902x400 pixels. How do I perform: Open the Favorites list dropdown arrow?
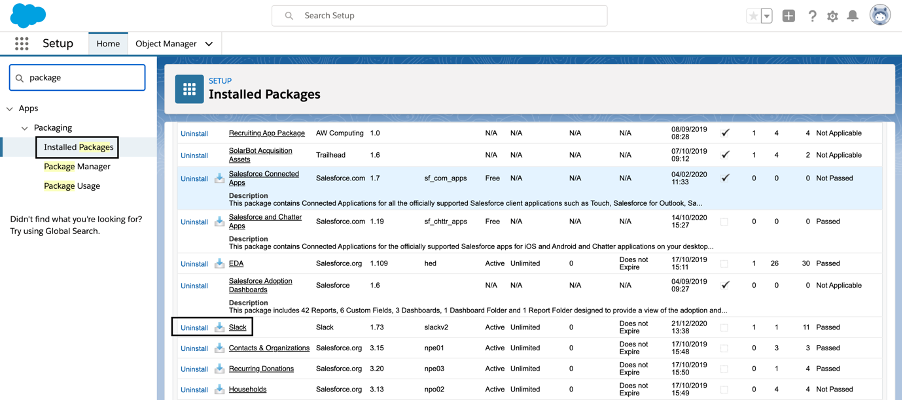point(766,16)
